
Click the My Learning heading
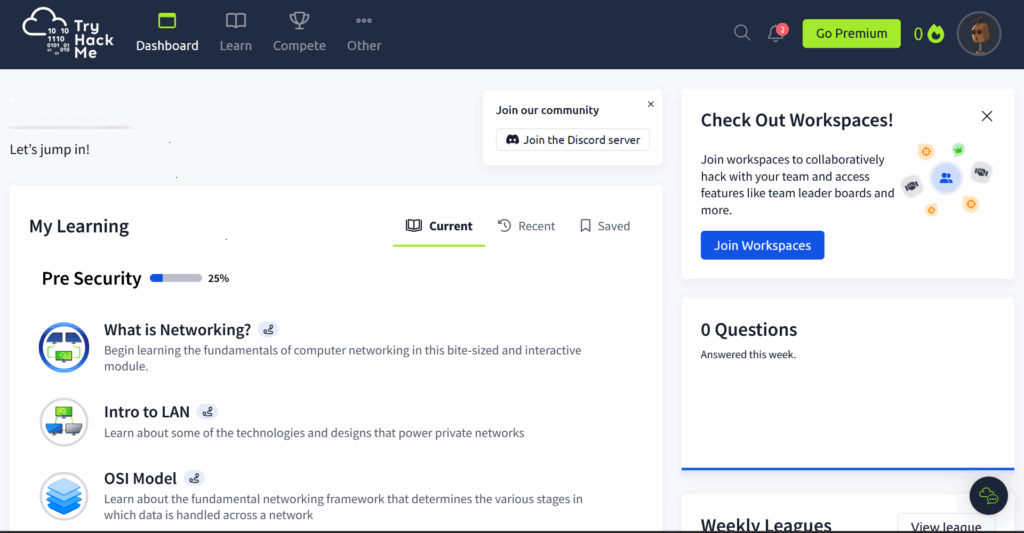(79, 226)
